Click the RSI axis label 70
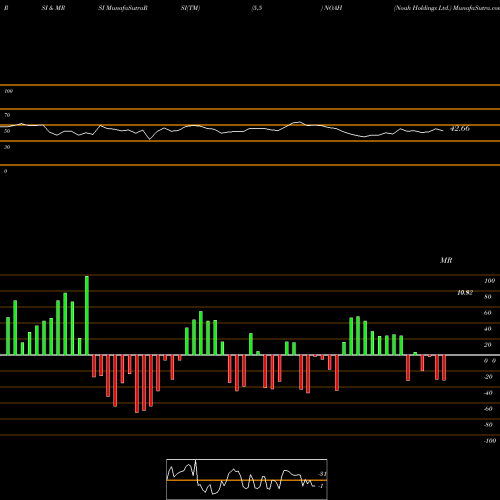 7,115
